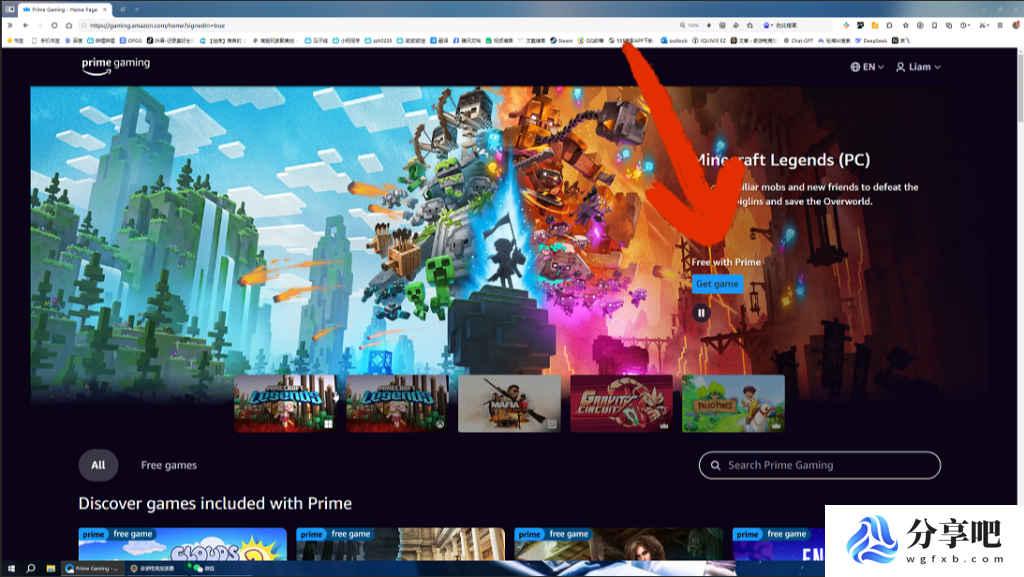
Task: Focus the Search Prime Gaming field
Action: [820, 465]
